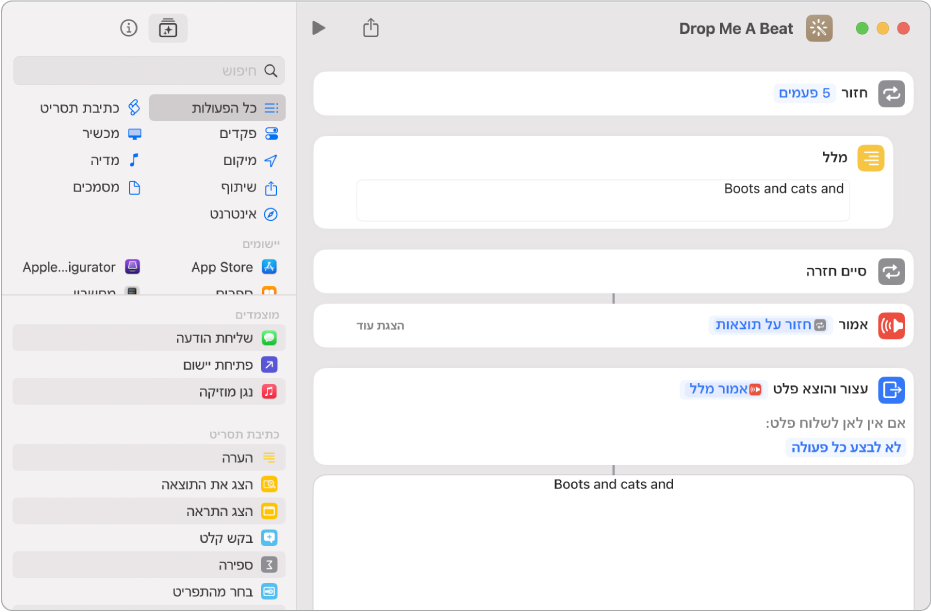Screen dimensions: 931x612
Task: Add the בחר מהתפריט action
Action: (149, 592)
